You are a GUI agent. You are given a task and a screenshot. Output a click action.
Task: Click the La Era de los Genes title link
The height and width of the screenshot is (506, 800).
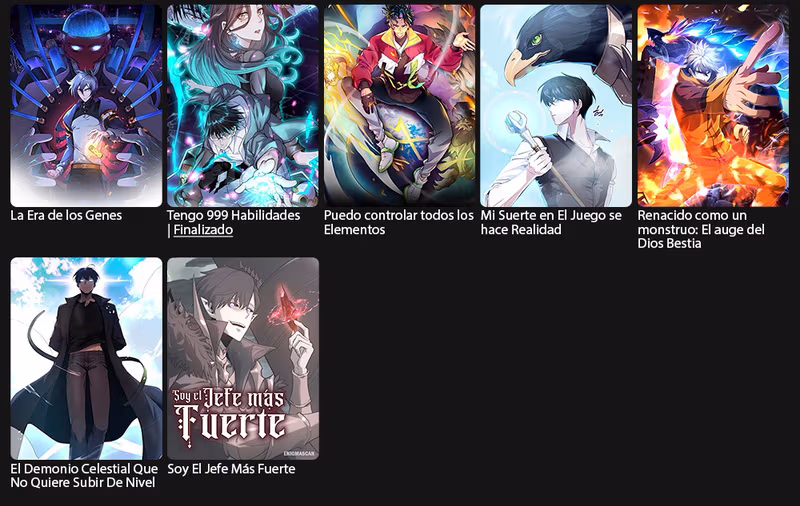pyautogui.click(x=66, y=215)
